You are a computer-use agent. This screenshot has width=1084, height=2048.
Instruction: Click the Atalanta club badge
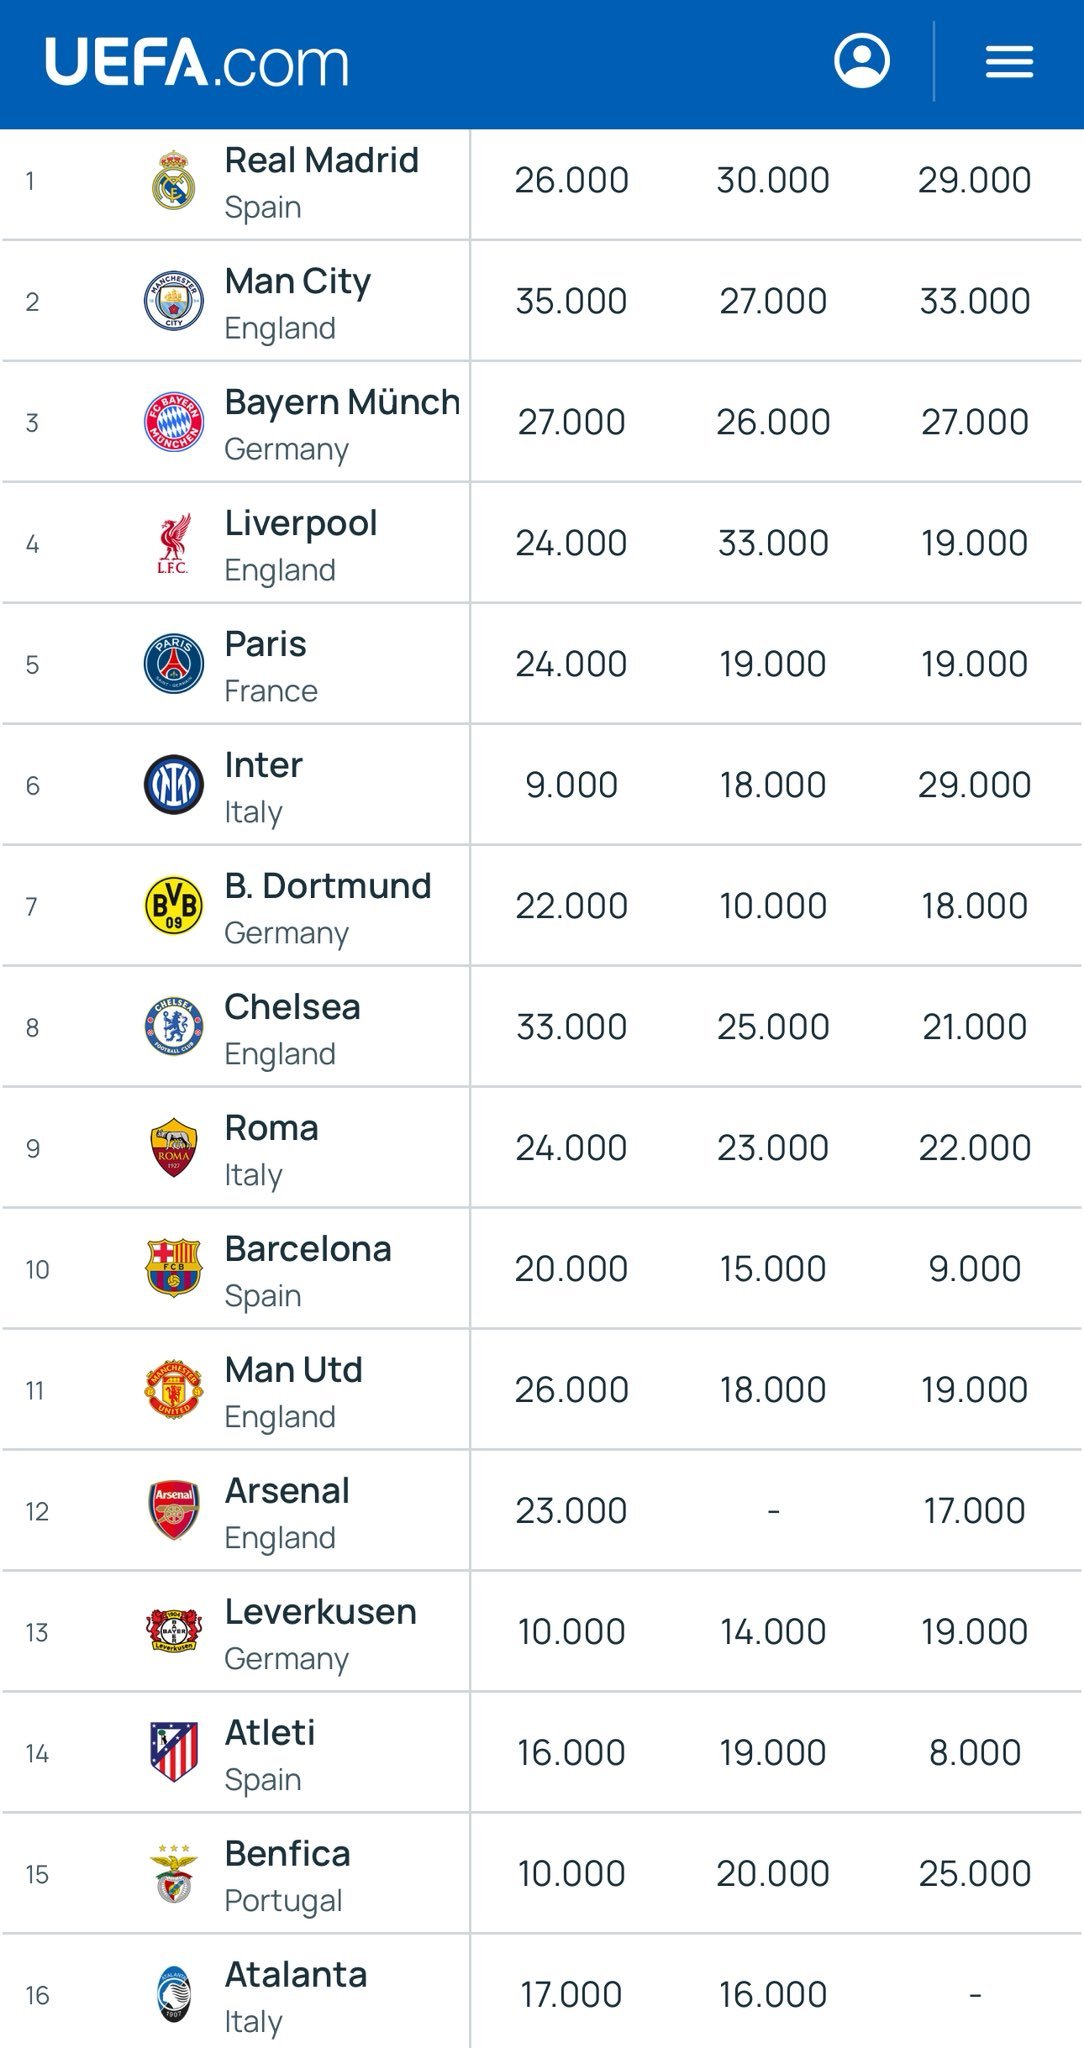click(x=174, y=1995)
